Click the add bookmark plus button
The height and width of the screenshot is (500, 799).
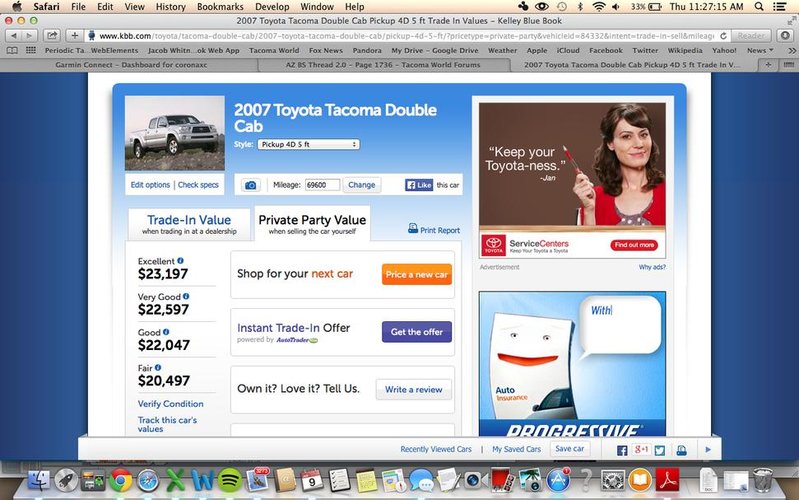point(74,36)
